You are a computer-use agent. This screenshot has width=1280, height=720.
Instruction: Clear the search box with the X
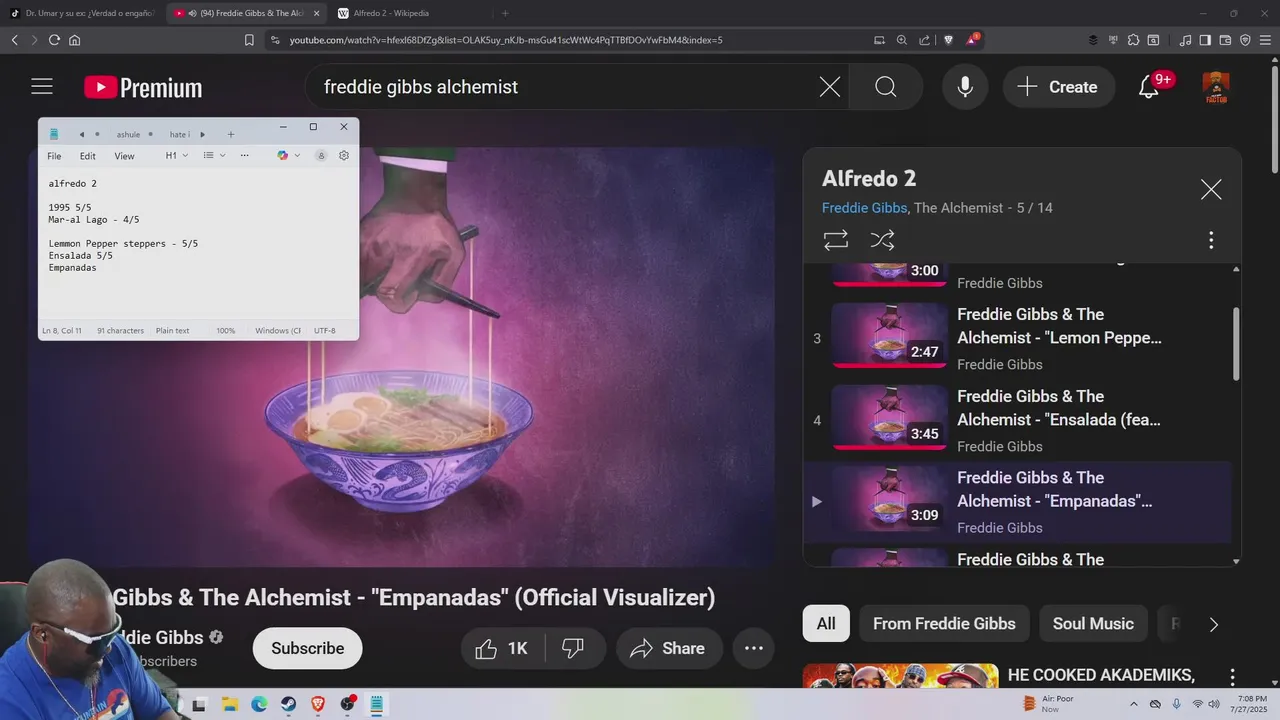point(830,87)
